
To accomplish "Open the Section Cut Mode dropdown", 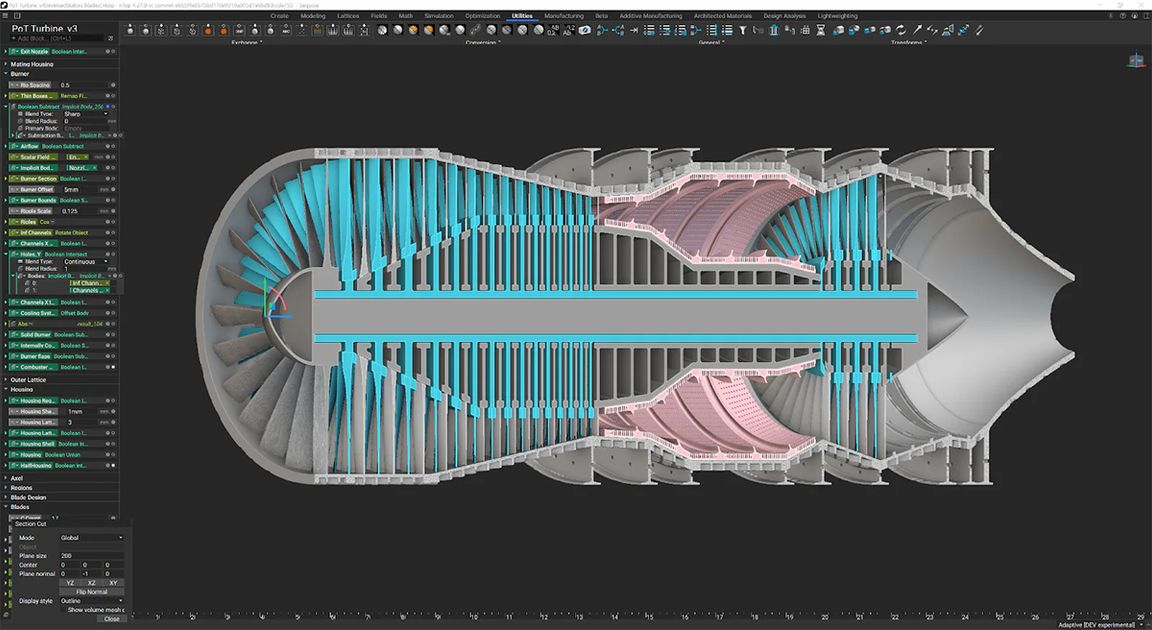I will (92, 538).
